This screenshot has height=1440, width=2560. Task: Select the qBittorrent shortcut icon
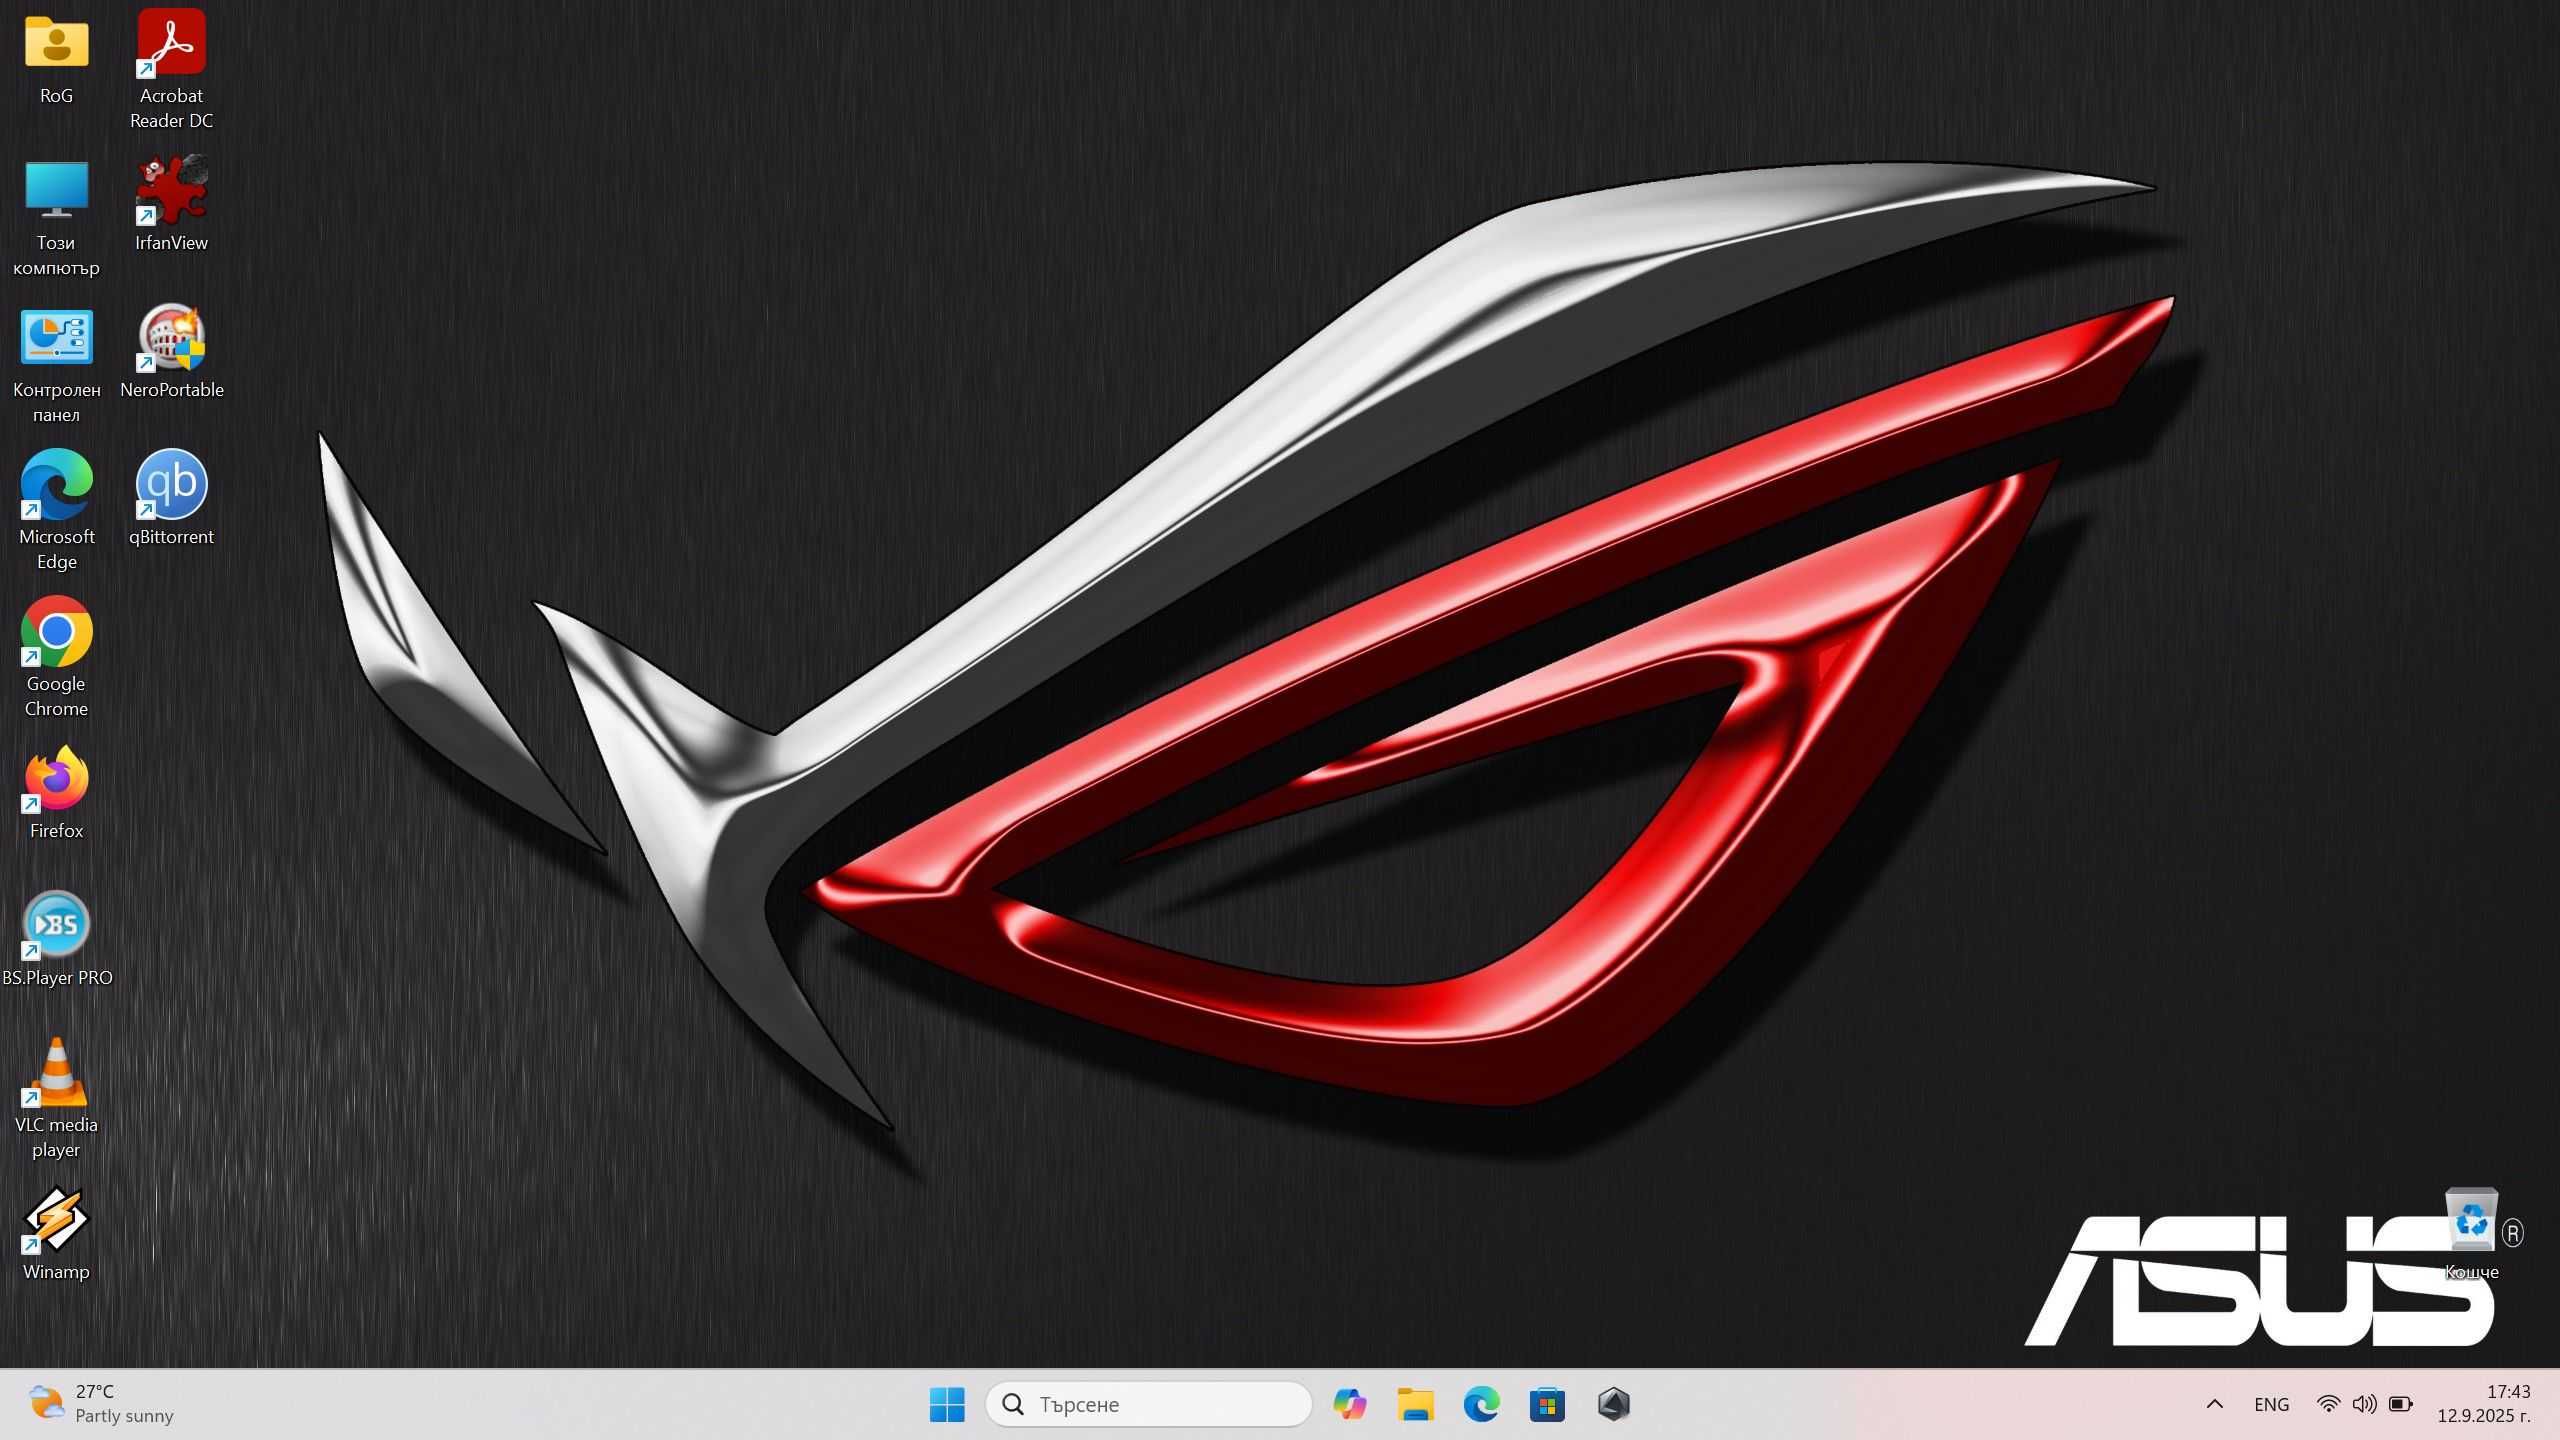(x=171, y=484)
